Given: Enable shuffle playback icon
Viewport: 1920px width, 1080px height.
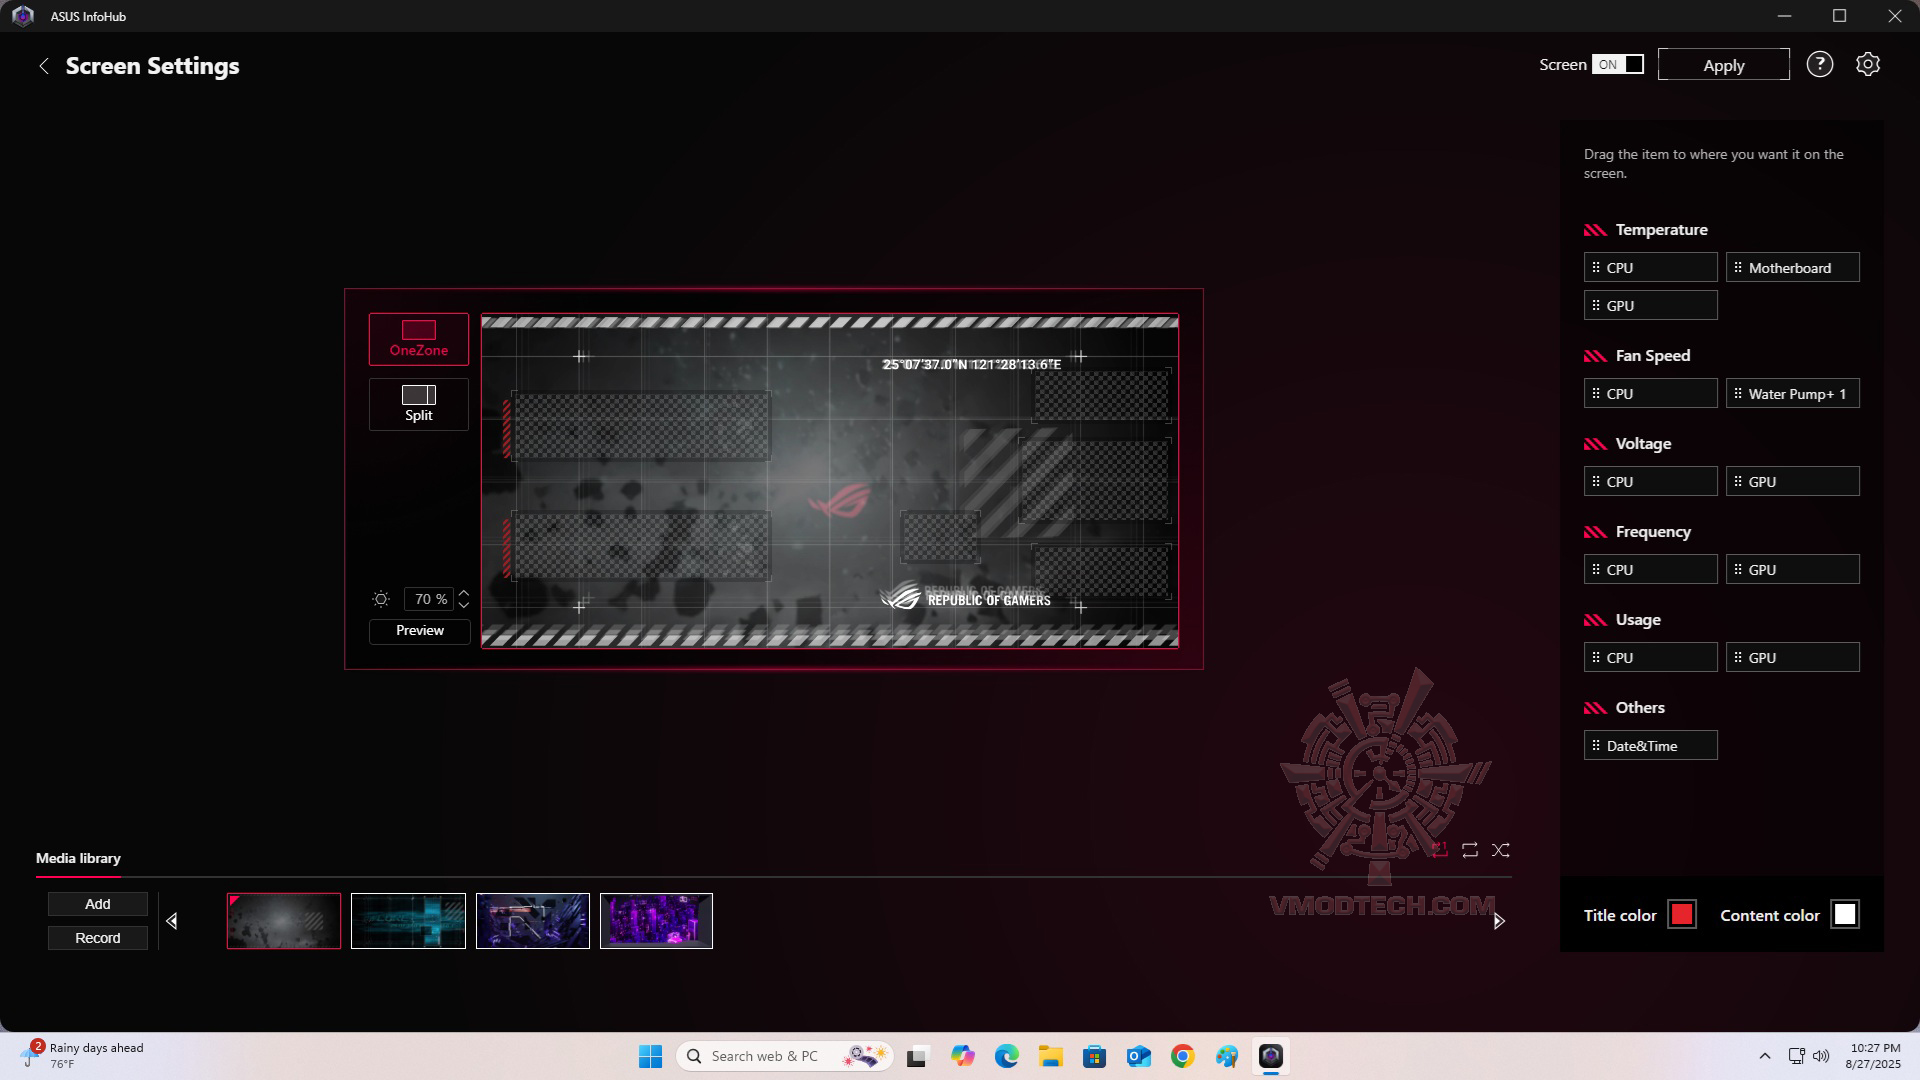Looking at the screenshot, I should [1501, 850].
